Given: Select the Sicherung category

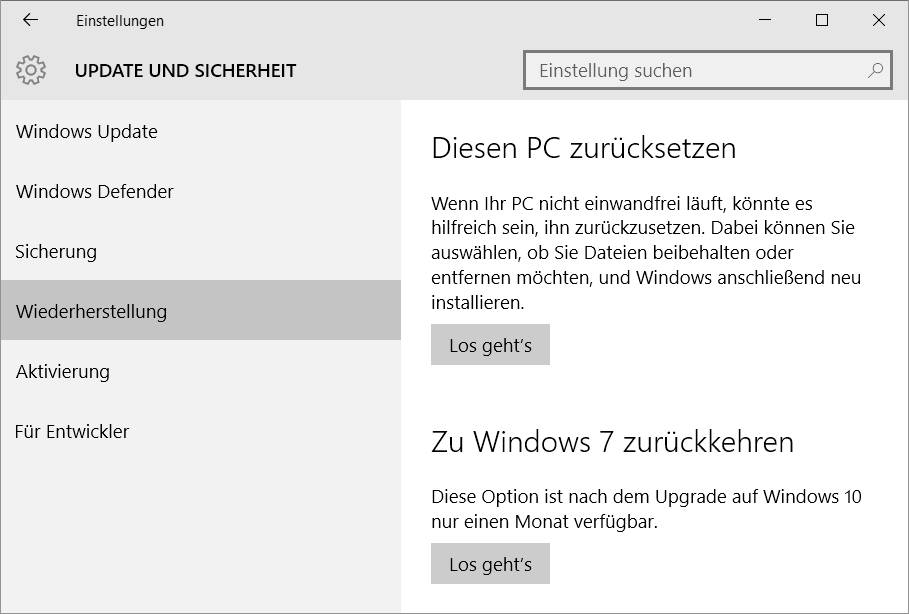Looking at the screenshot, I should [55, 251].
